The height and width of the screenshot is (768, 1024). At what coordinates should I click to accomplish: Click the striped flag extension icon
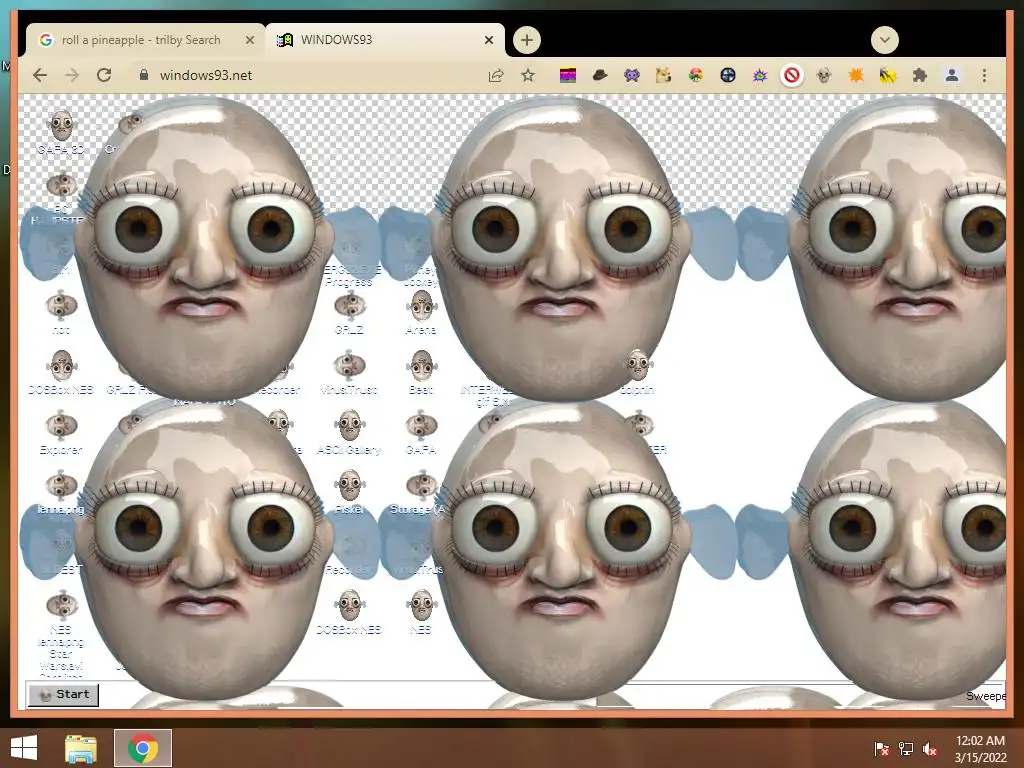[x=568, y=75]
